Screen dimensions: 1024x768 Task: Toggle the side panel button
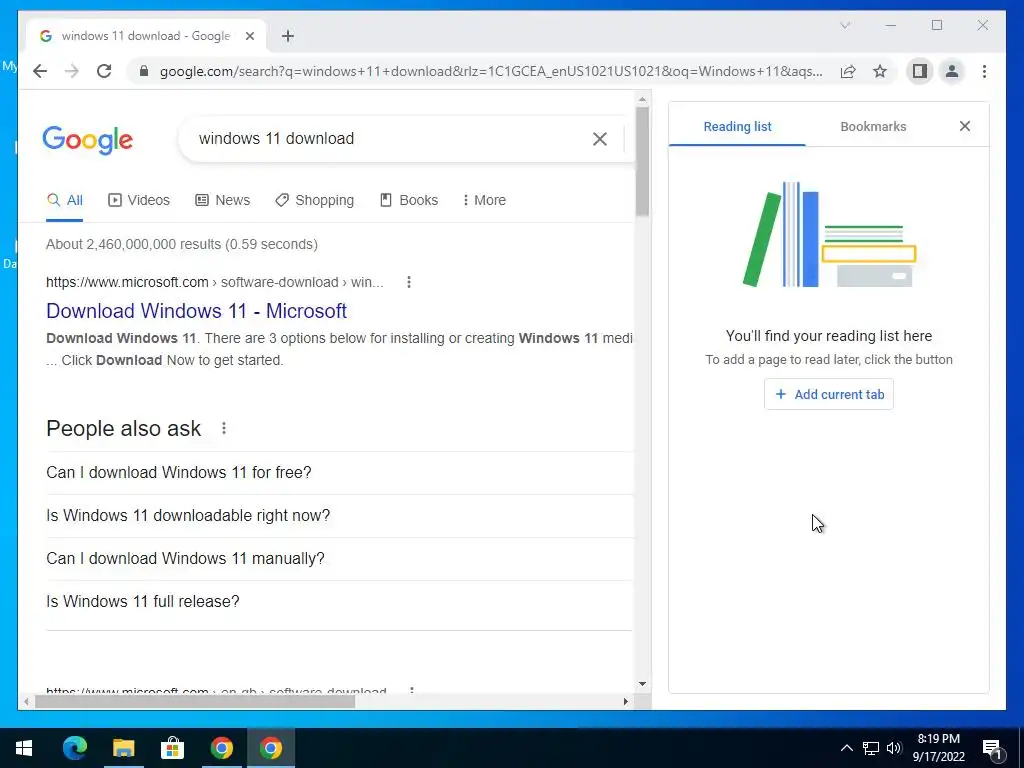point(920,71)
